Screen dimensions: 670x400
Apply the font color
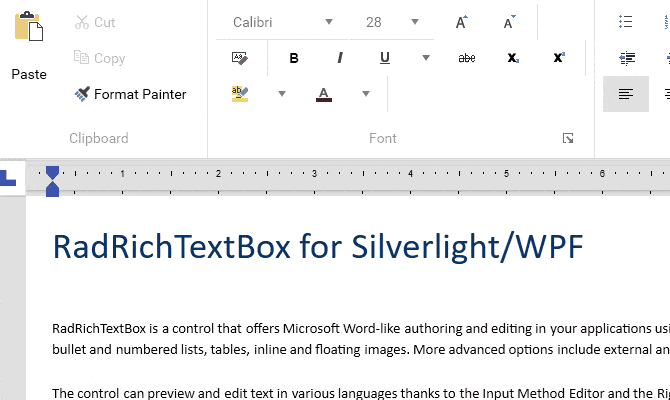[x=323, y=94]
